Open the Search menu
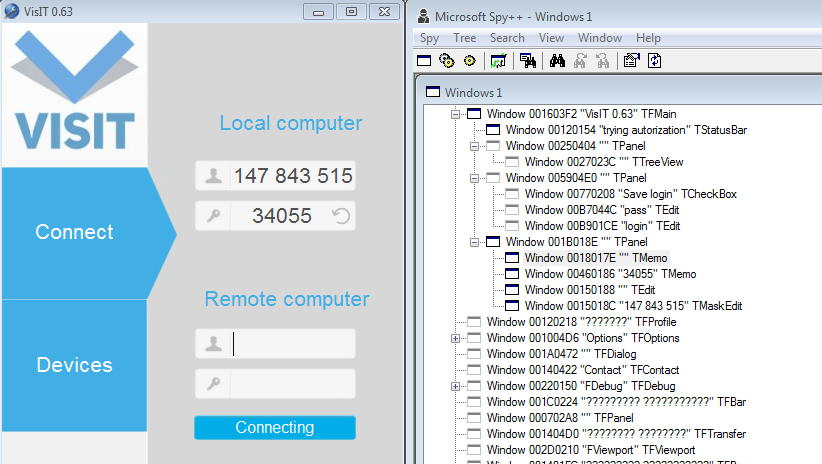 click(507, 38)
